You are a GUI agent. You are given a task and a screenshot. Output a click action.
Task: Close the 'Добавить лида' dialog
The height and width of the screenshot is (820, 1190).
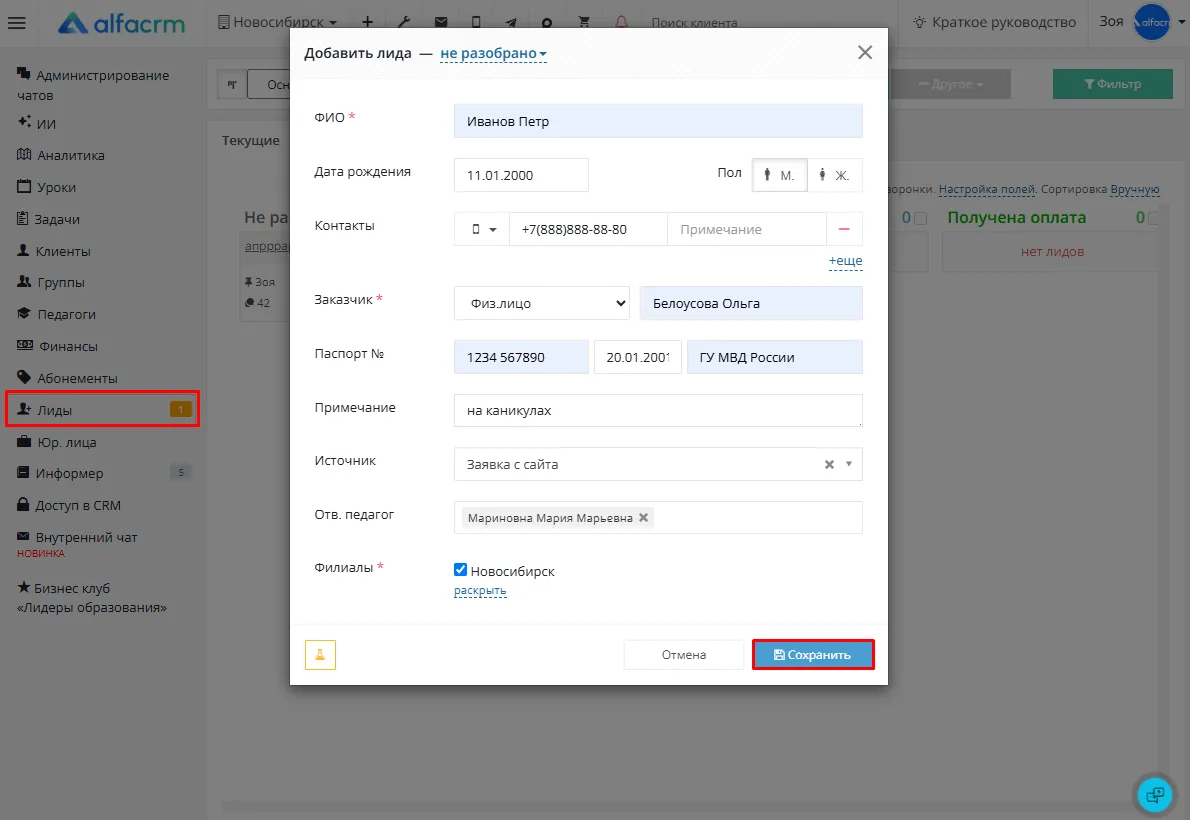tap(864, 52)
